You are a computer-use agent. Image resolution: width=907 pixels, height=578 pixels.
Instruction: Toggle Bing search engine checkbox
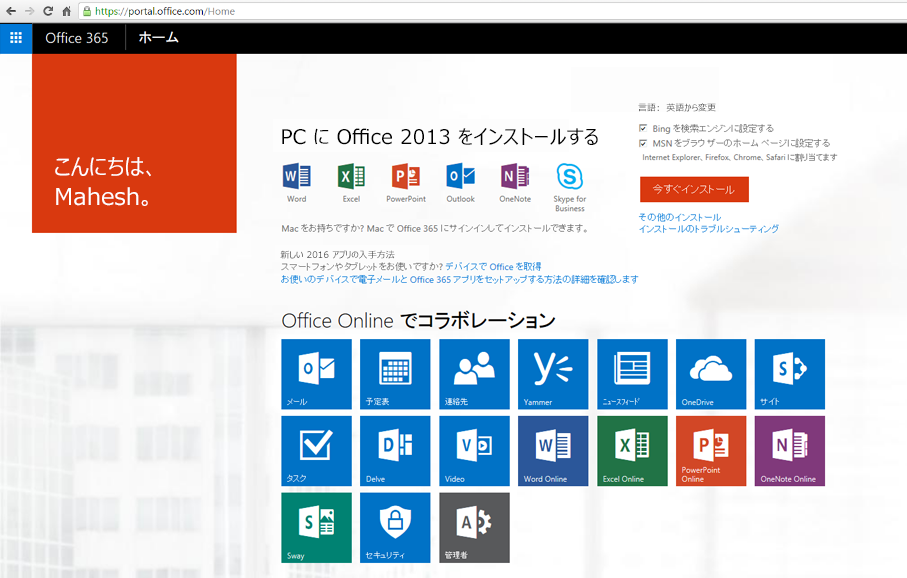coord(643,128)
